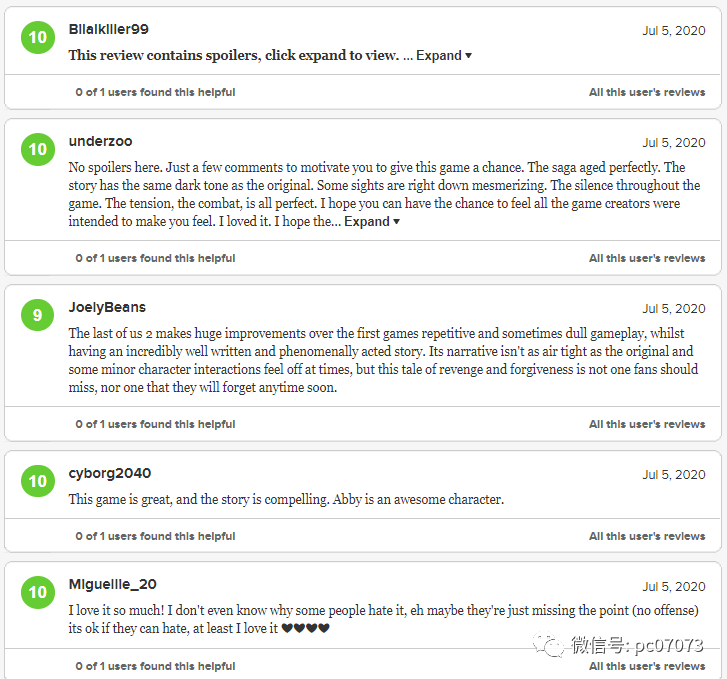Click the Jul 5, 2020 date on JoelyBeans' review

point(673,309)
